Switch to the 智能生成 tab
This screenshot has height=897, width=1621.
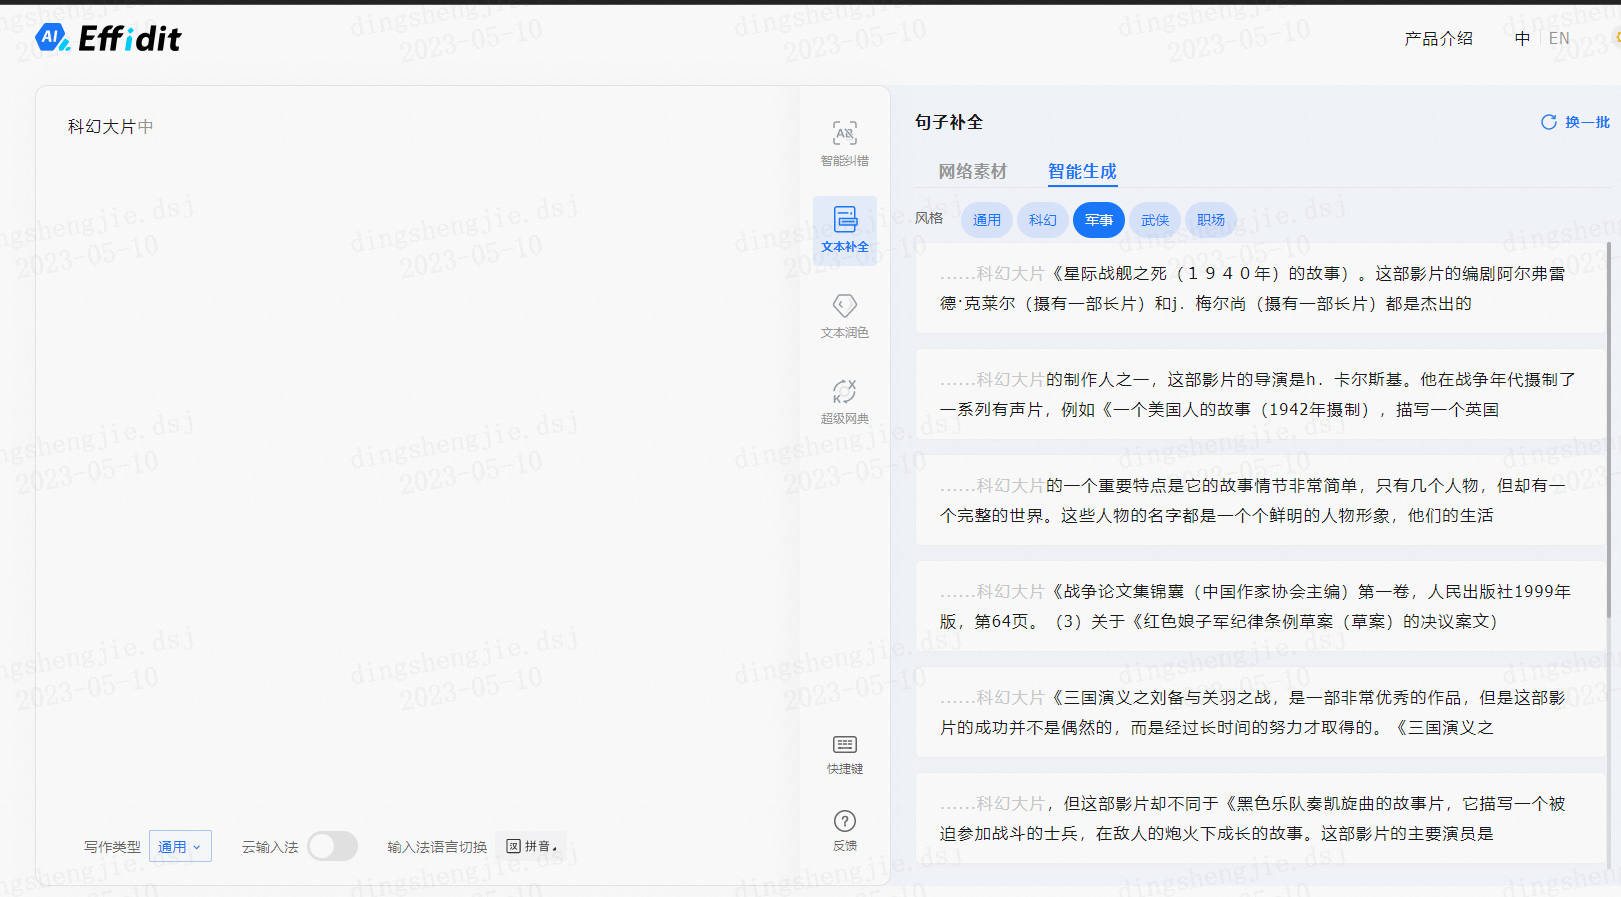[x=1082, y=171]
